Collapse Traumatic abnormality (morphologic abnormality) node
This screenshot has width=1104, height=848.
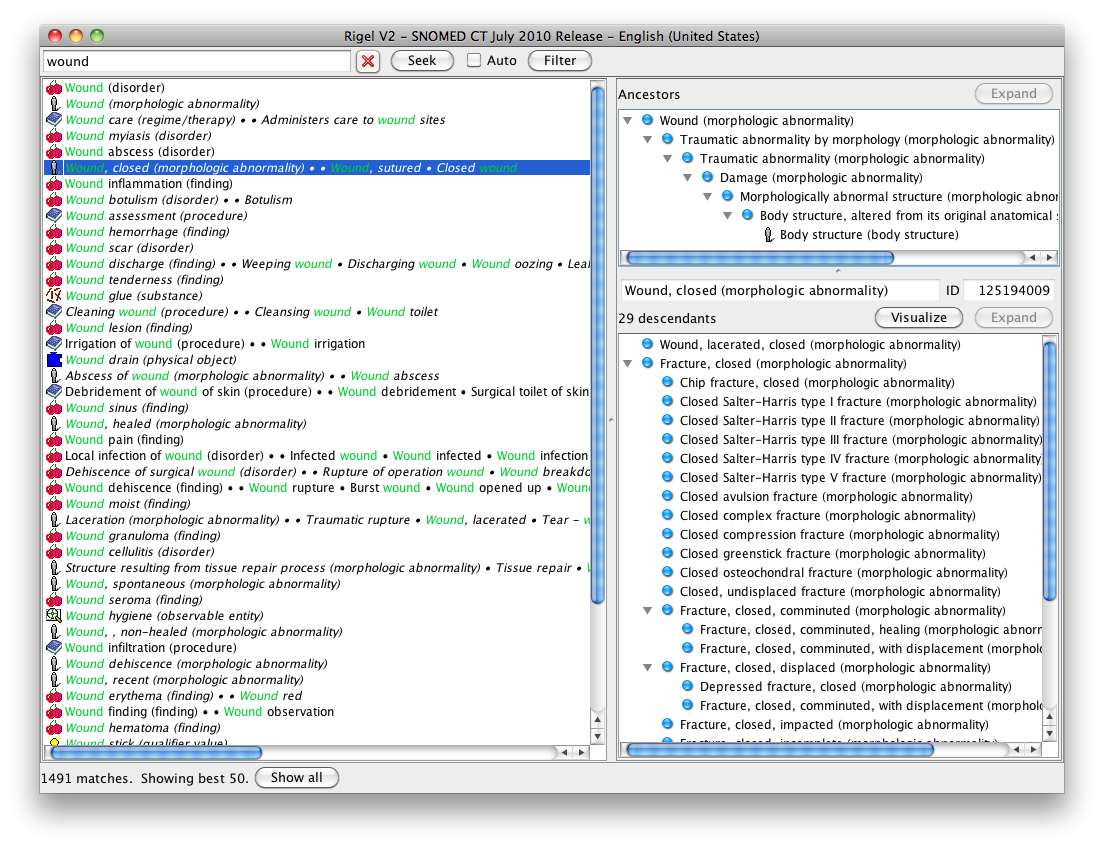coord(667,158)
